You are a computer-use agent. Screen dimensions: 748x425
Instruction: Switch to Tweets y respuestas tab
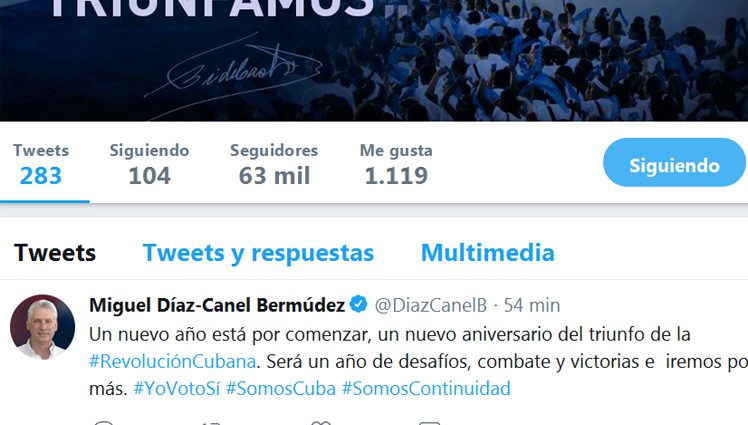click(x=258, y=253)
